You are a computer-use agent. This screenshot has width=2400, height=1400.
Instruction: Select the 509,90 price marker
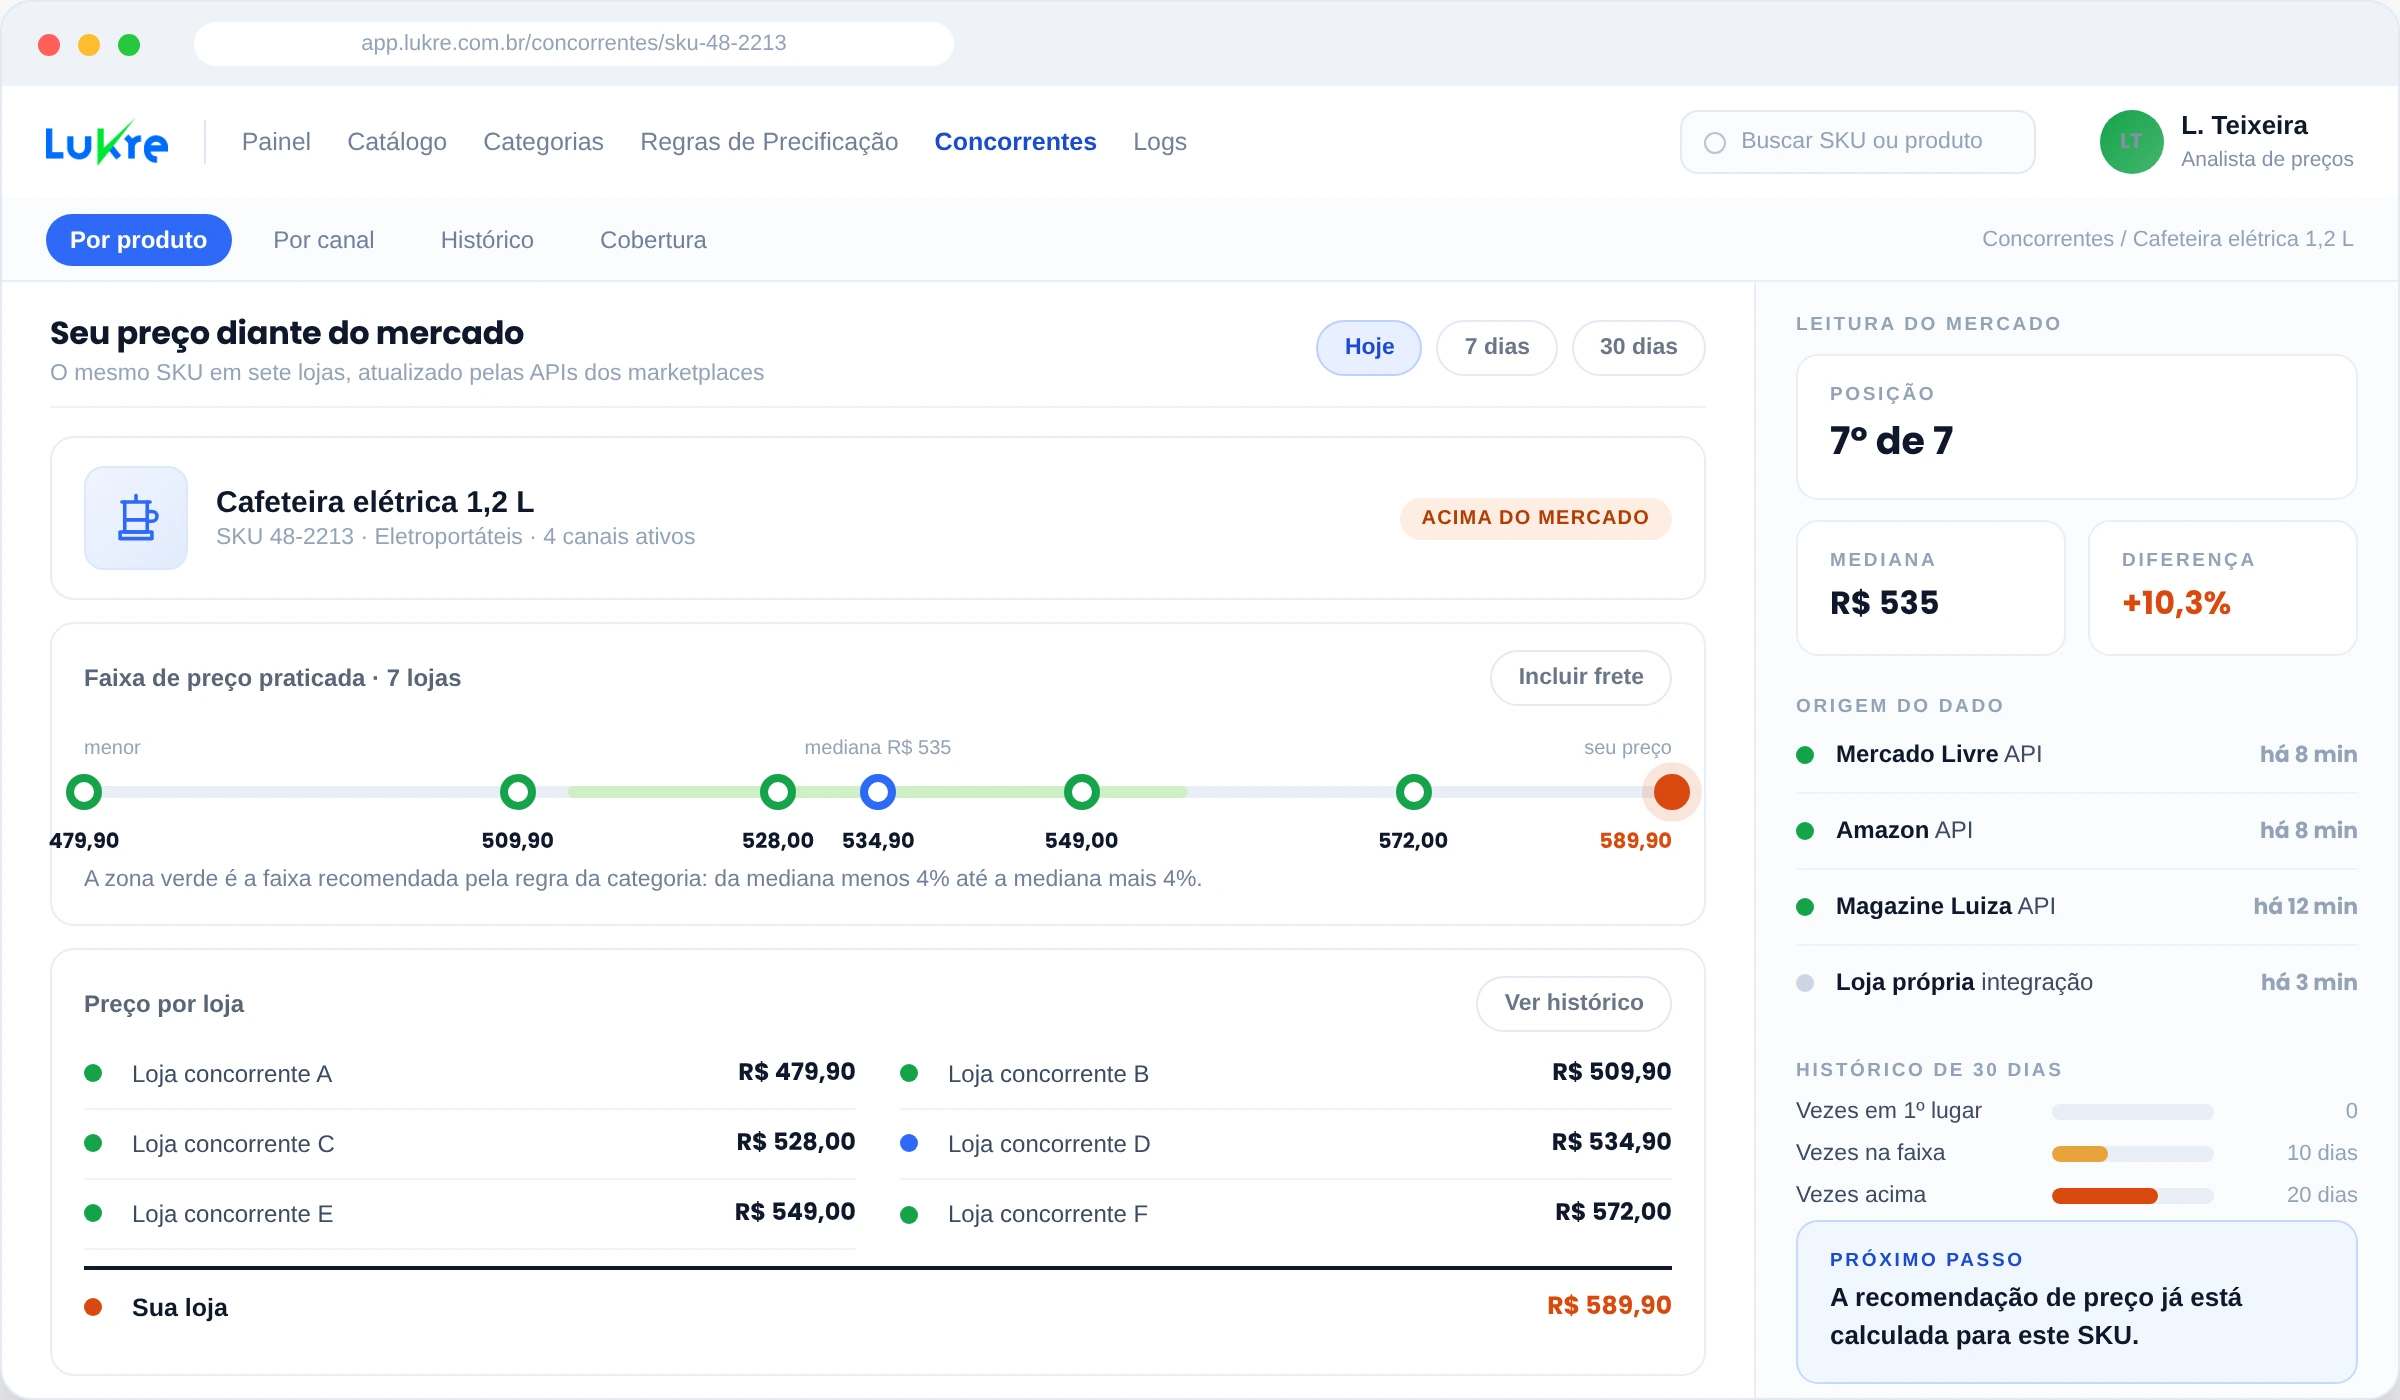click(x=518, y=792)
